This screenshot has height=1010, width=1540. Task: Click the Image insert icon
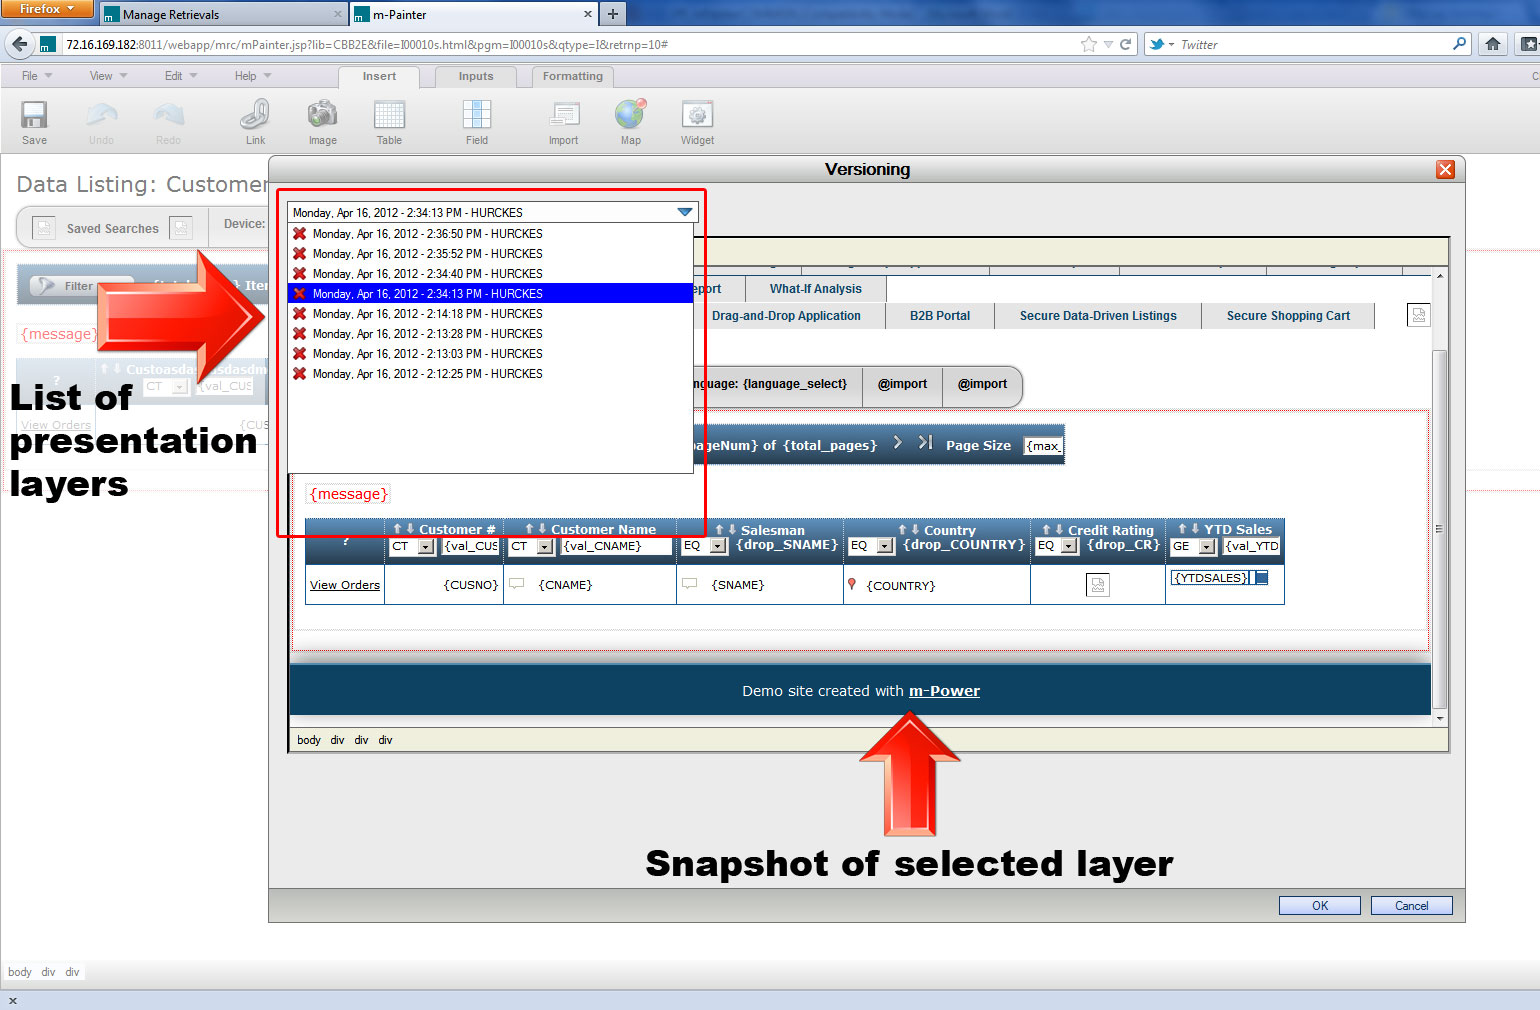point(322,116)
